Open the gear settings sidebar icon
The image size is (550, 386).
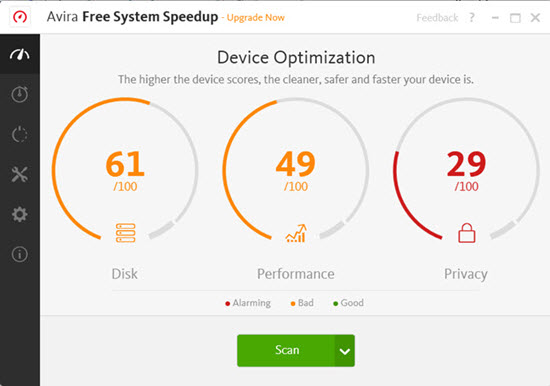click(x=20, y=214)
